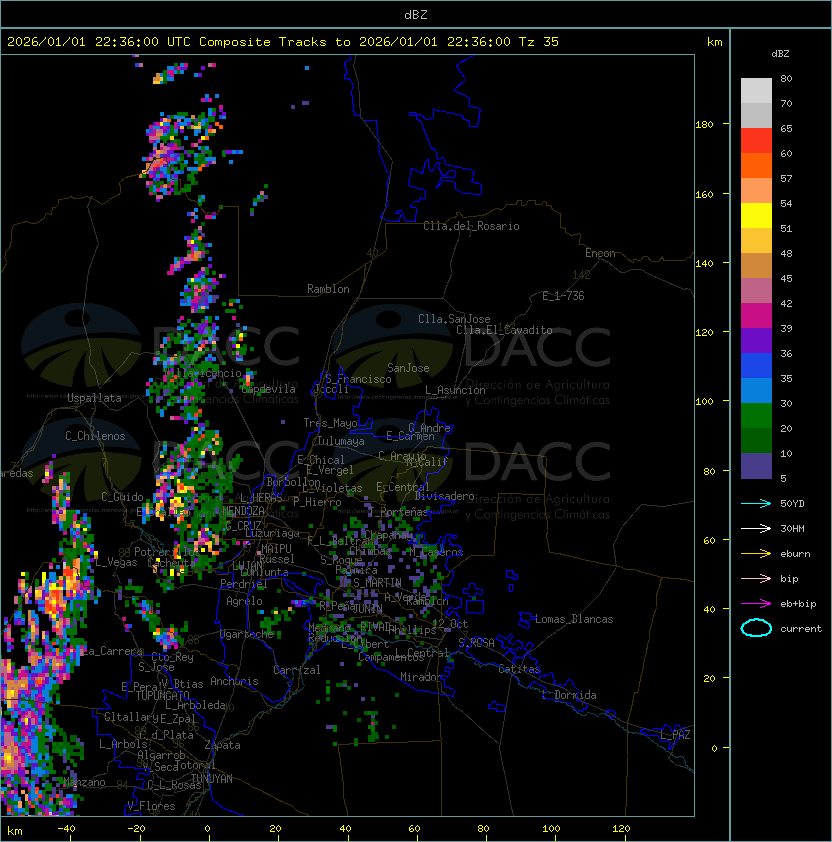This screenshot has width=832, height=842.
Task: Click the Carrizal map label
Action: pos(296,670)
